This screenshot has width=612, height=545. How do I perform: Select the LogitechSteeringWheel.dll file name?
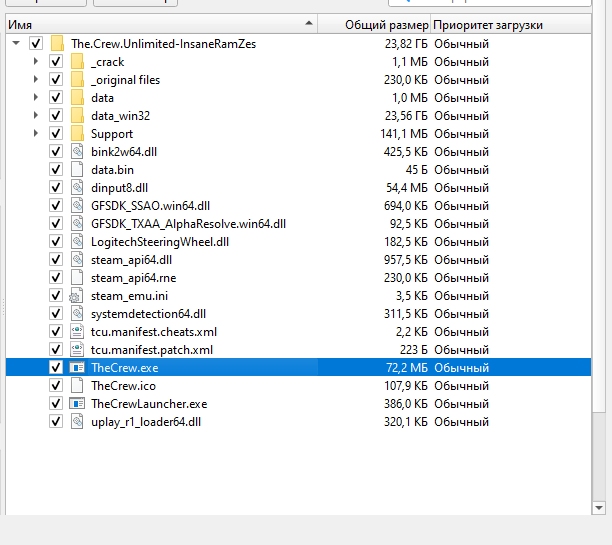click(x=160, y=242)
